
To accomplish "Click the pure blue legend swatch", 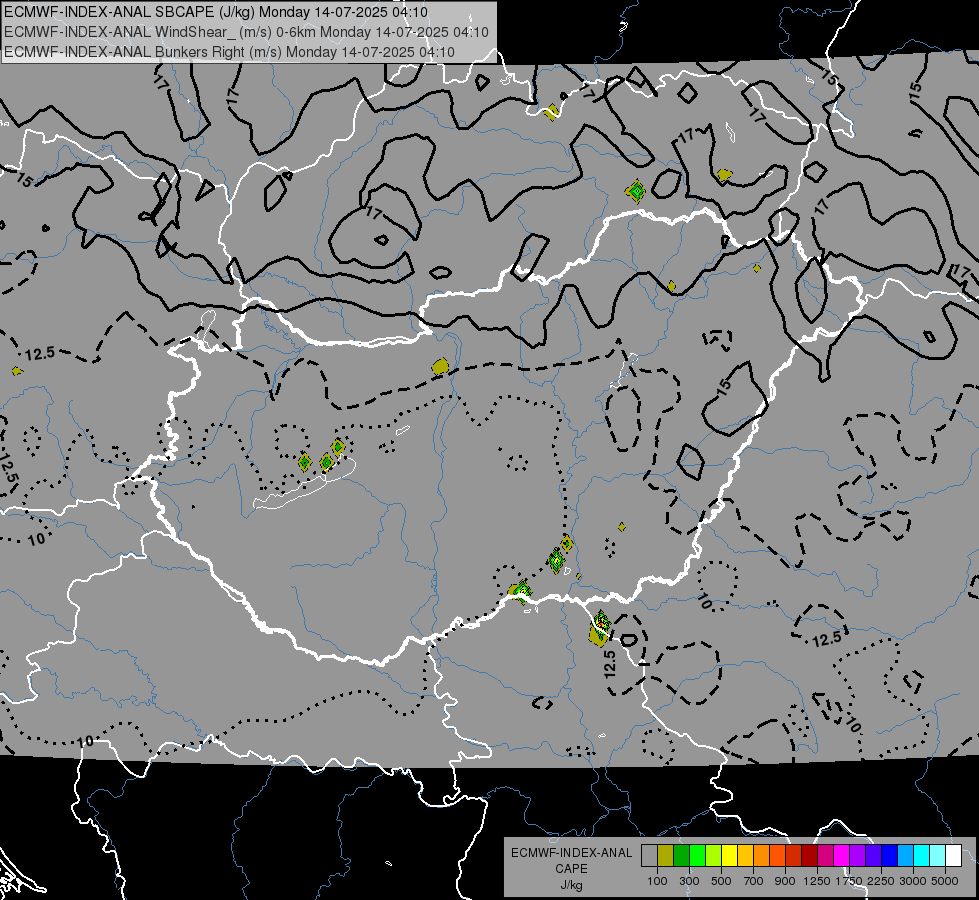I will pos(890,855).
